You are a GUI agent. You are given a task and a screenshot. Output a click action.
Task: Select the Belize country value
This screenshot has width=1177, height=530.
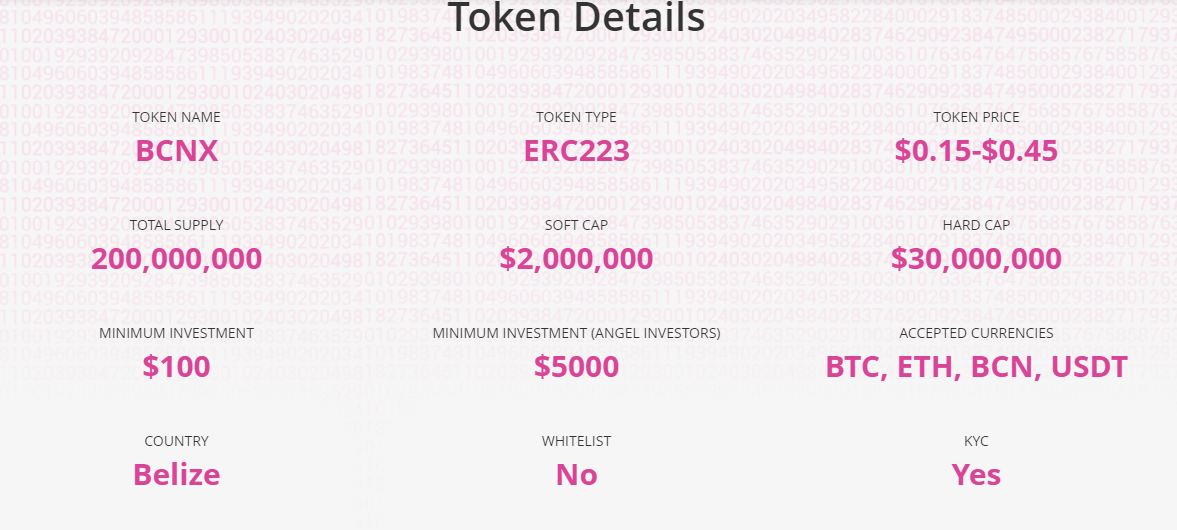176,474
